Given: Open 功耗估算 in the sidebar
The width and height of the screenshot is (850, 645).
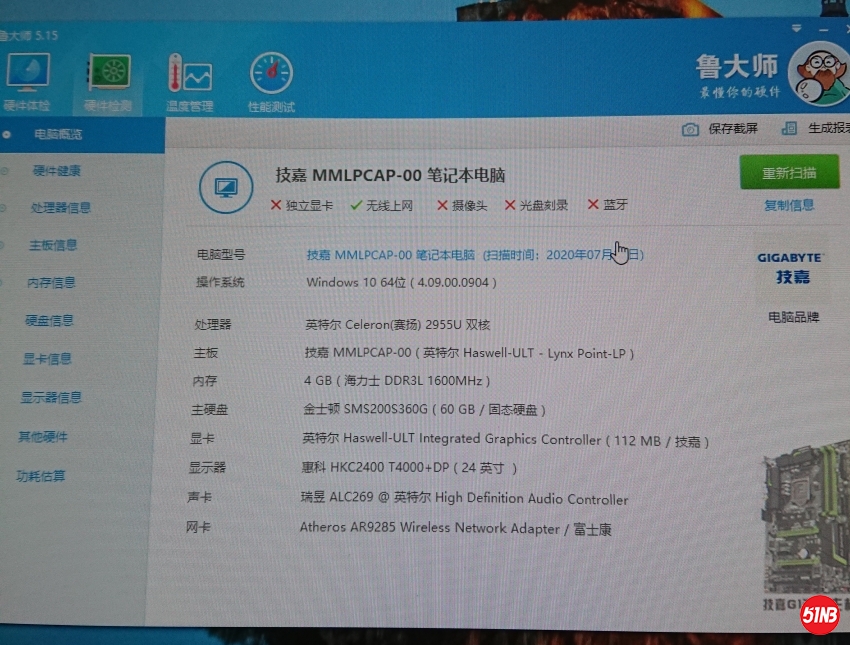Looking at the screenshot, I should point(41,476).
